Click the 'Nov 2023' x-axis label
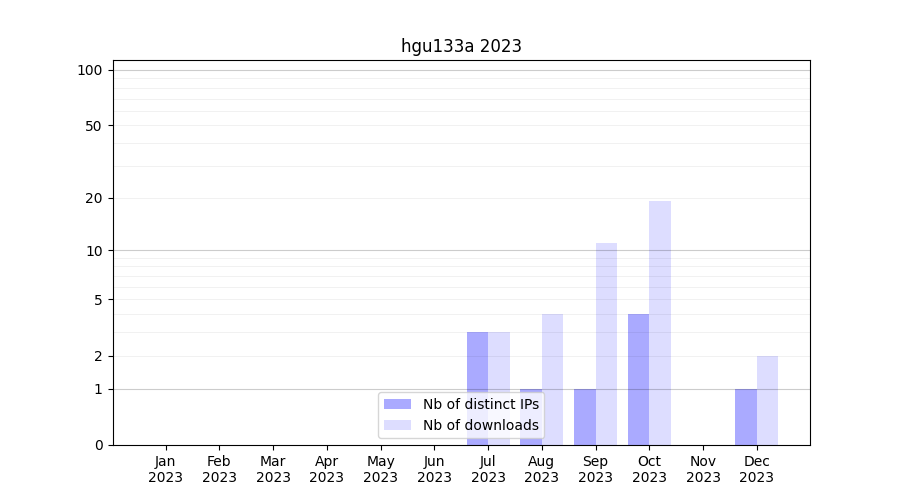 click(x=703, y=469)
